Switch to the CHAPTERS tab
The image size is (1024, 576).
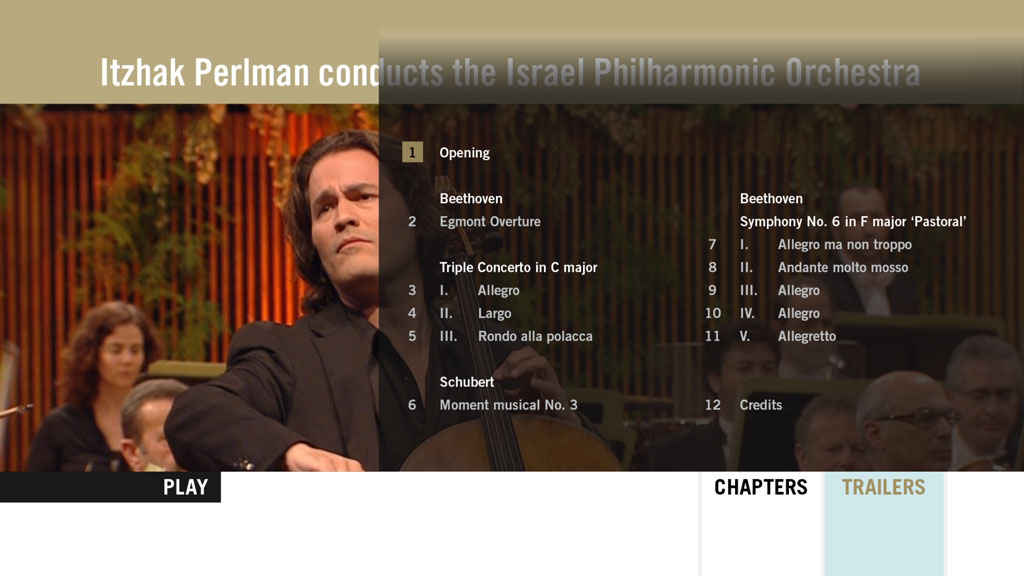click(x=760, y=488)
